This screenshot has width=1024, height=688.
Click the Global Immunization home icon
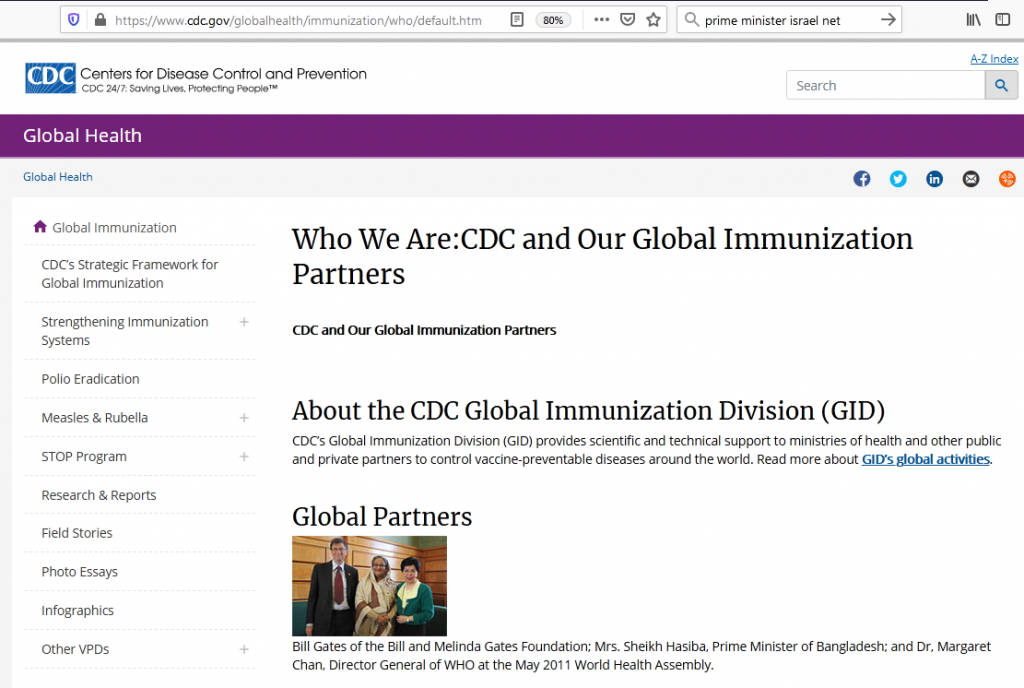point(40,227)
